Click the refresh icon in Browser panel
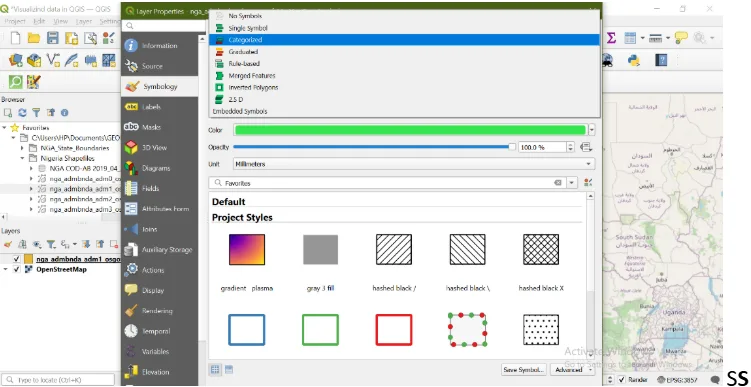Viewport: 751px width, 387px height. coord(22,113)
